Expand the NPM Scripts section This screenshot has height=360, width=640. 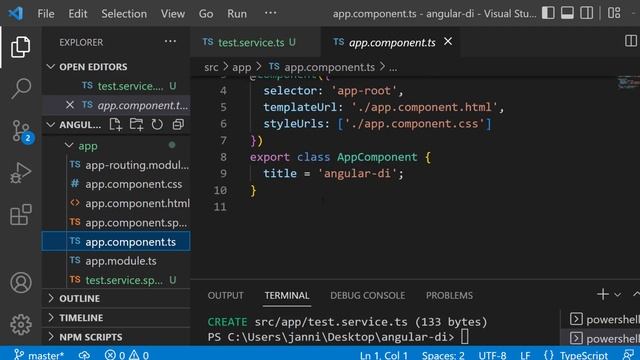click(x=116, y=337)
